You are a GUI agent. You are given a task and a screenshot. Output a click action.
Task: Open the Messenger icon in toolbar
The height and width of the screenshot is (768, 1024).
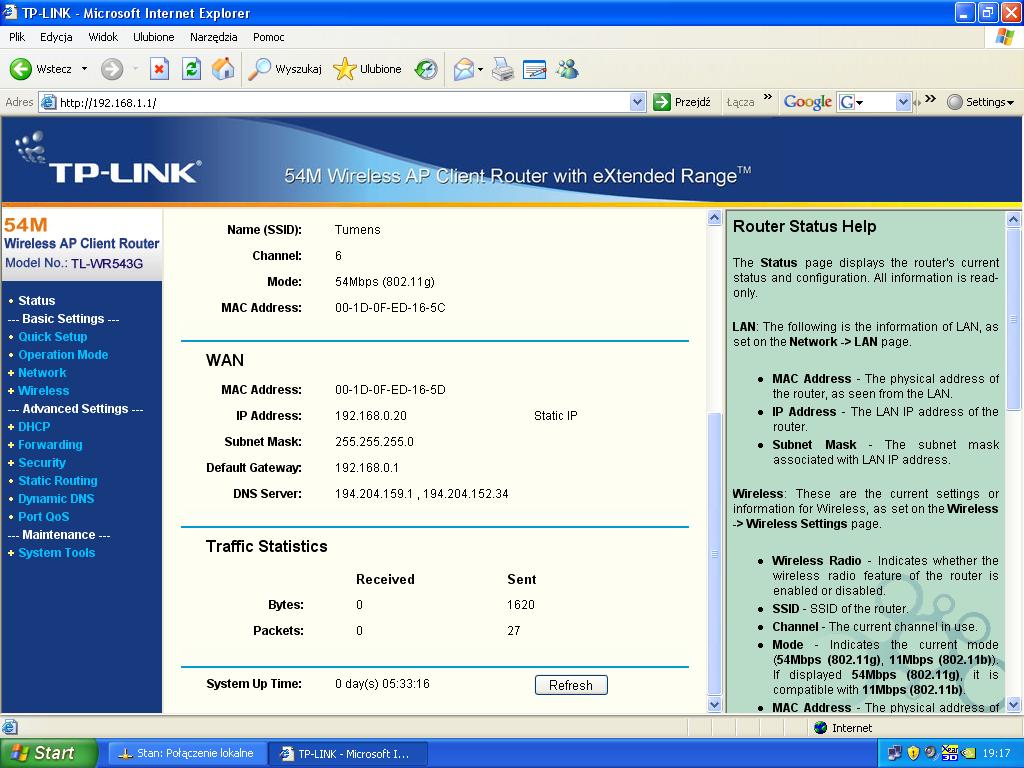[567, 69]
